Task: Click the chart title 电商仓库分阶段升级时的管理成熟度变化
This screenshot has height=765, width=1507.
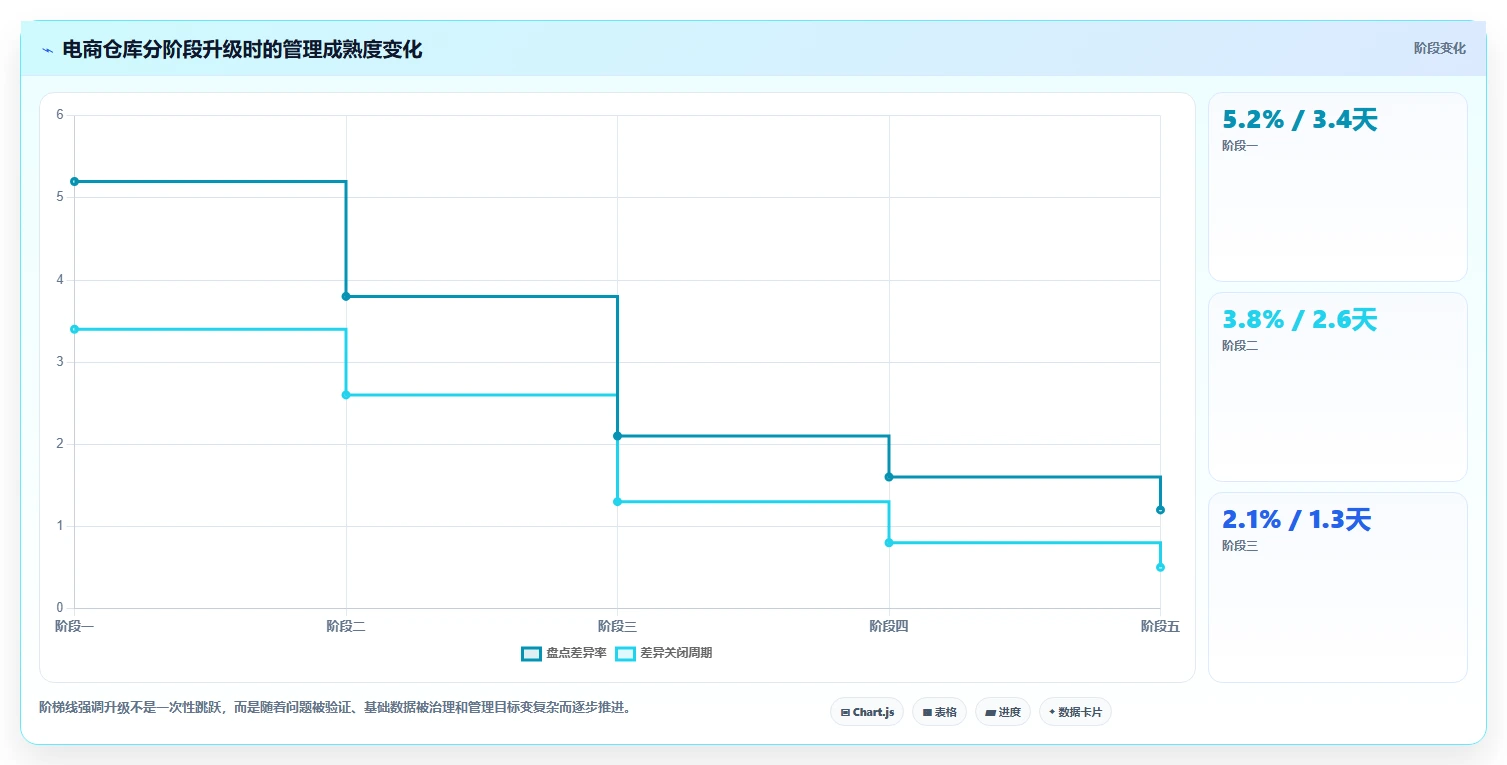Action: pyautogui.click(x=242, y=50)
